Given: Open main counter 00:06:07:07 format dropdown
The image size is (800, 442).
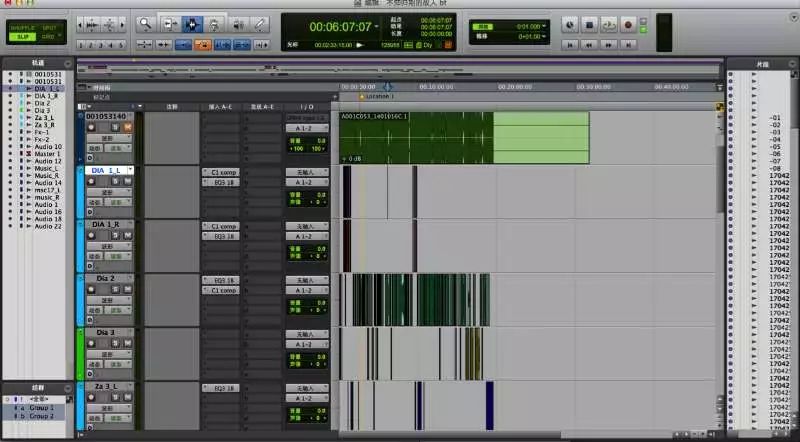Looking at the screenshot, I should point(377,27).
